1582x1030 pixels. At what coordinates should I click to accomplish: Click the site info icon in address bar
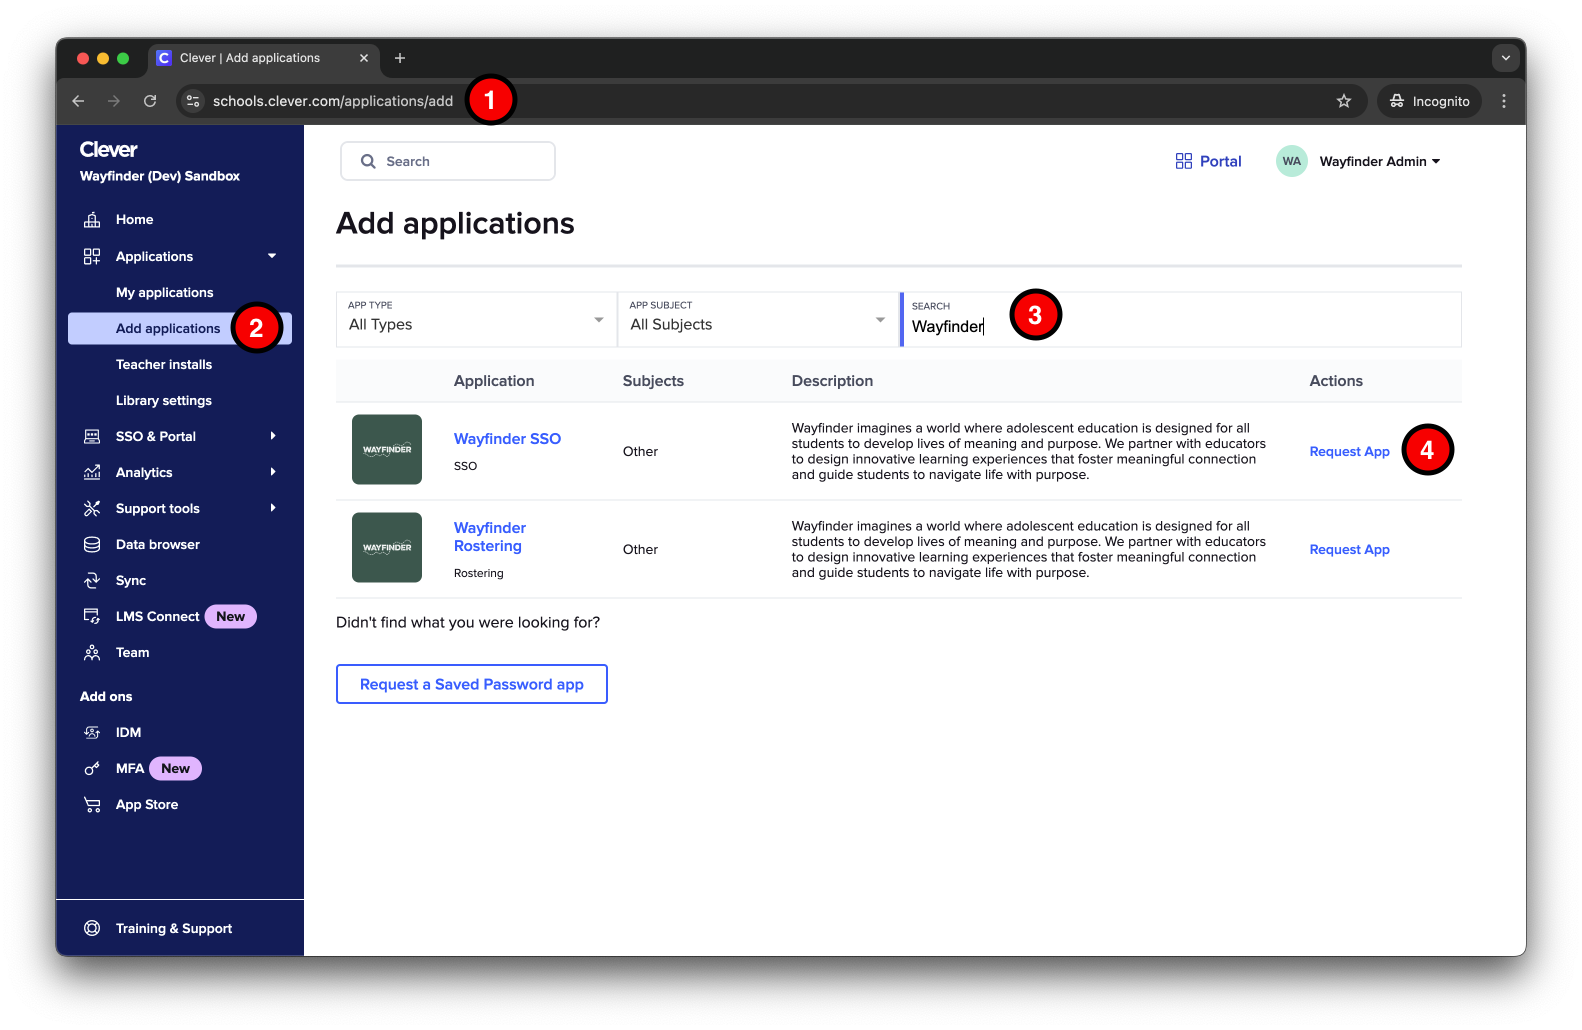[x=194, y=101]
